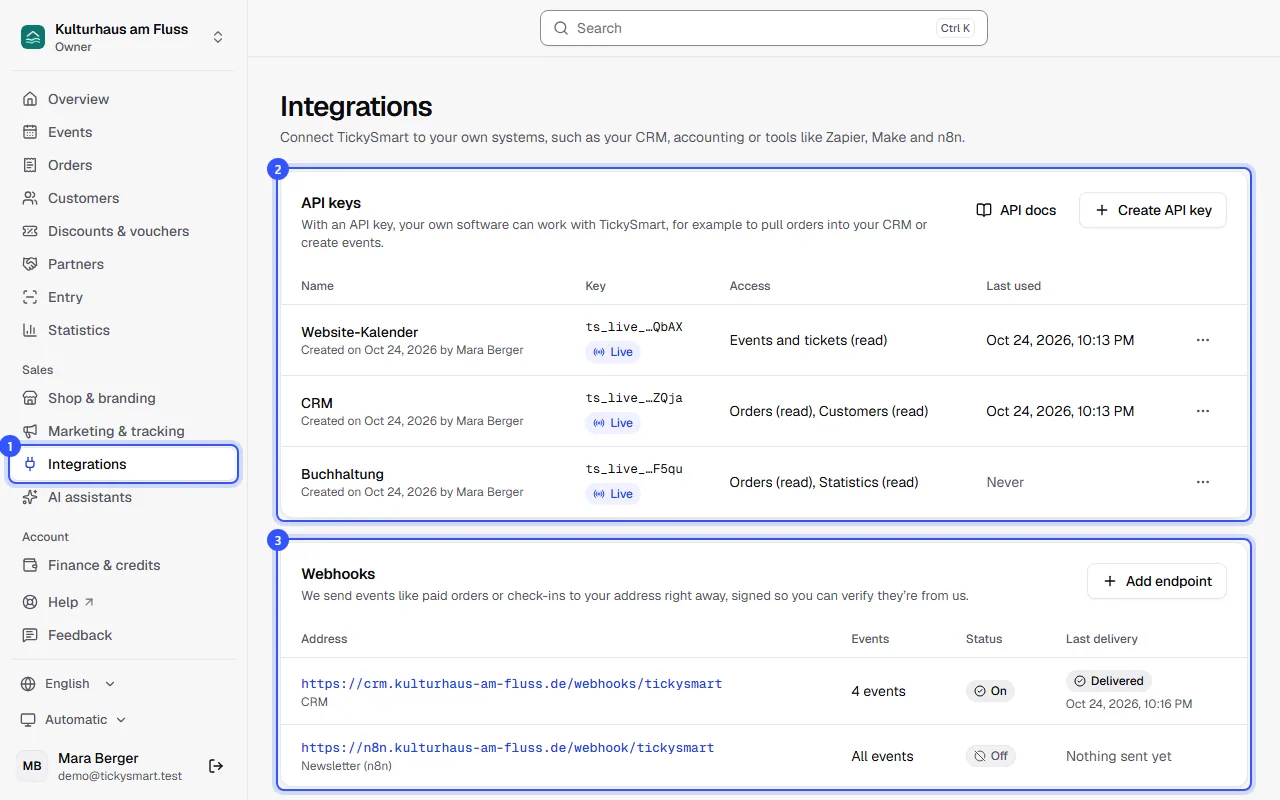Click "Orders (read), Statistics (read)" access text
This screenshot has height=800, width=1280.
click(x=824, y=482)
